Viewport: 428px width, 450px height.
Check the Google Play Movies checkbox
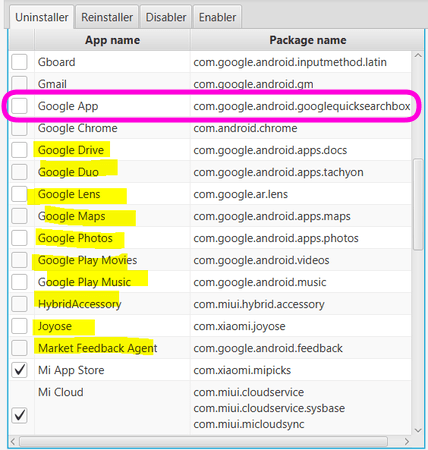pyautogui.click(x=19, y=260)
